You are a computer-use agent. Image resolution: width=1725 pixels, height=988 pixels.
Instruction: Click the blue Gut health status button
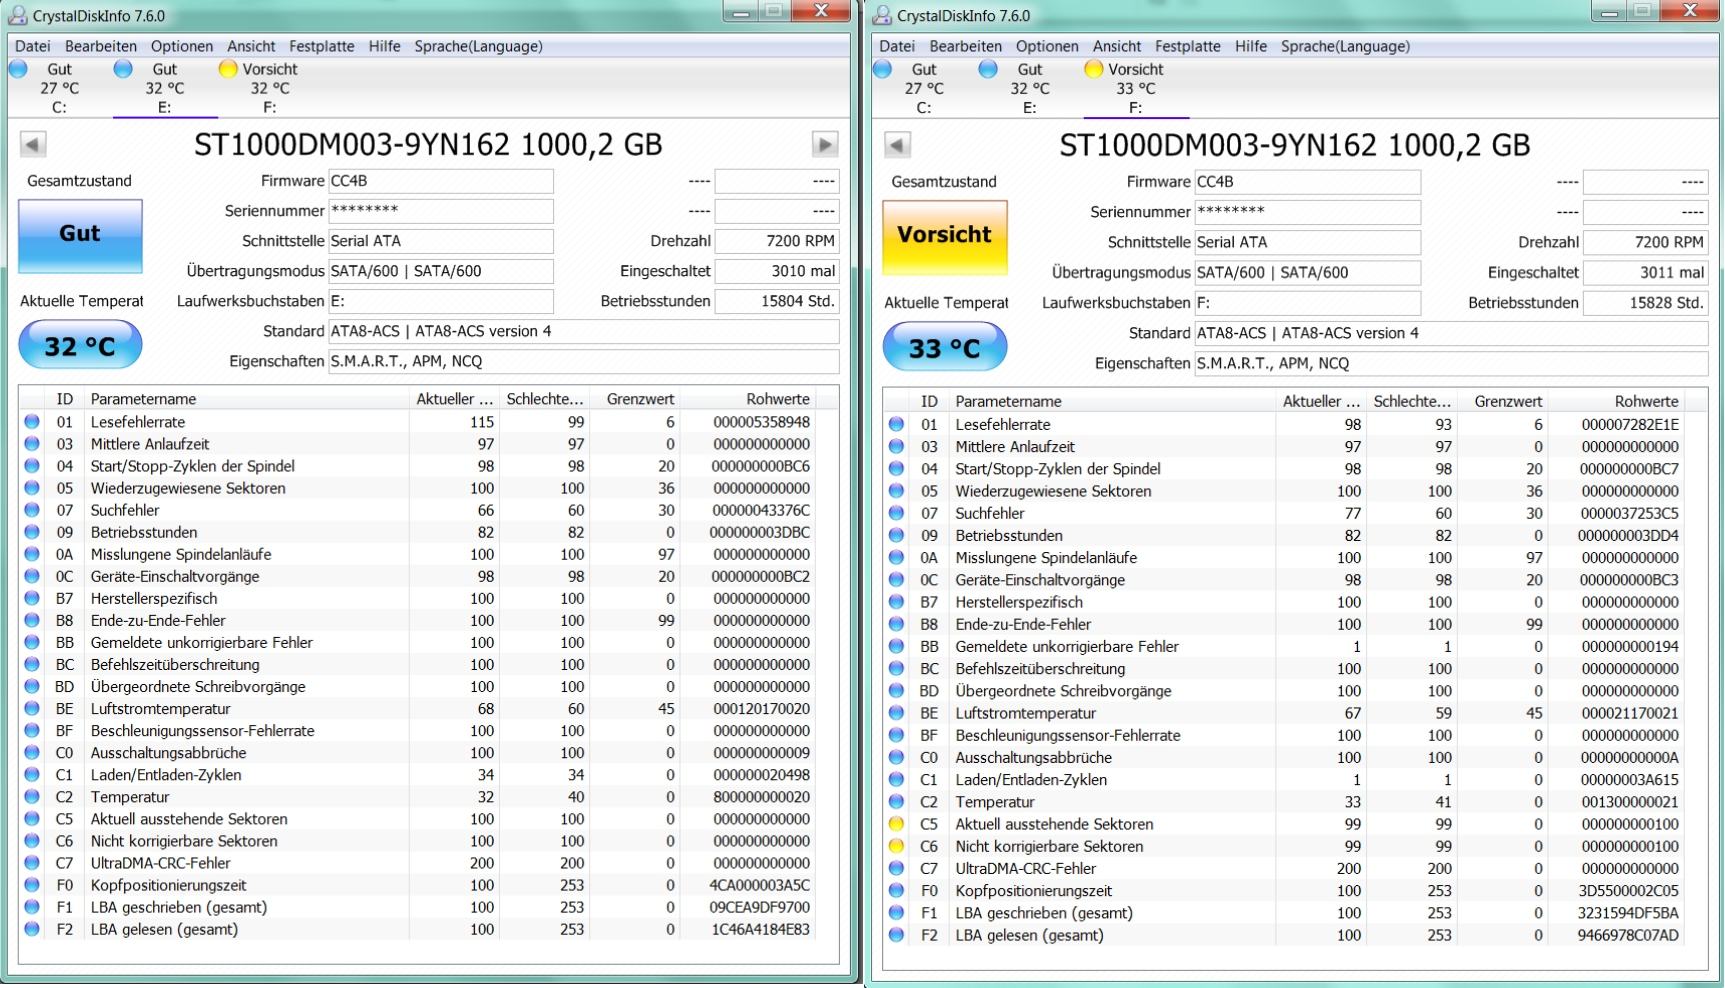(80, 235)
